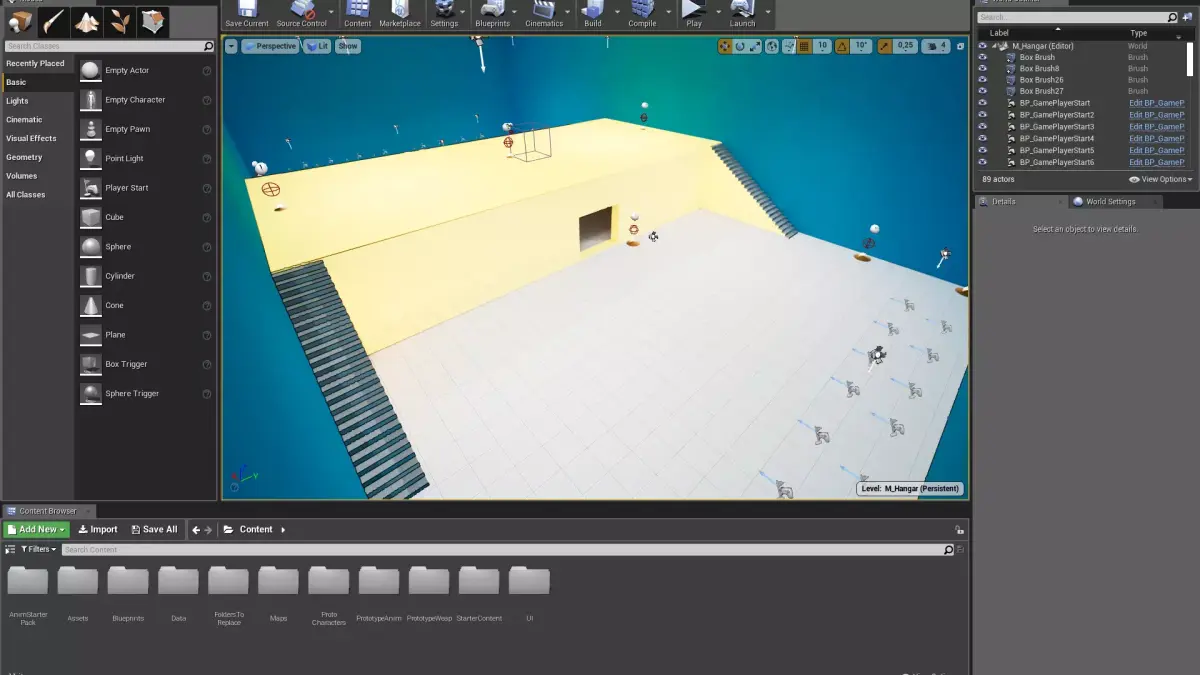This screenshot has height=675, width=1200.
Task: Click the Build toolbar icon
Action: coord(593,10)
